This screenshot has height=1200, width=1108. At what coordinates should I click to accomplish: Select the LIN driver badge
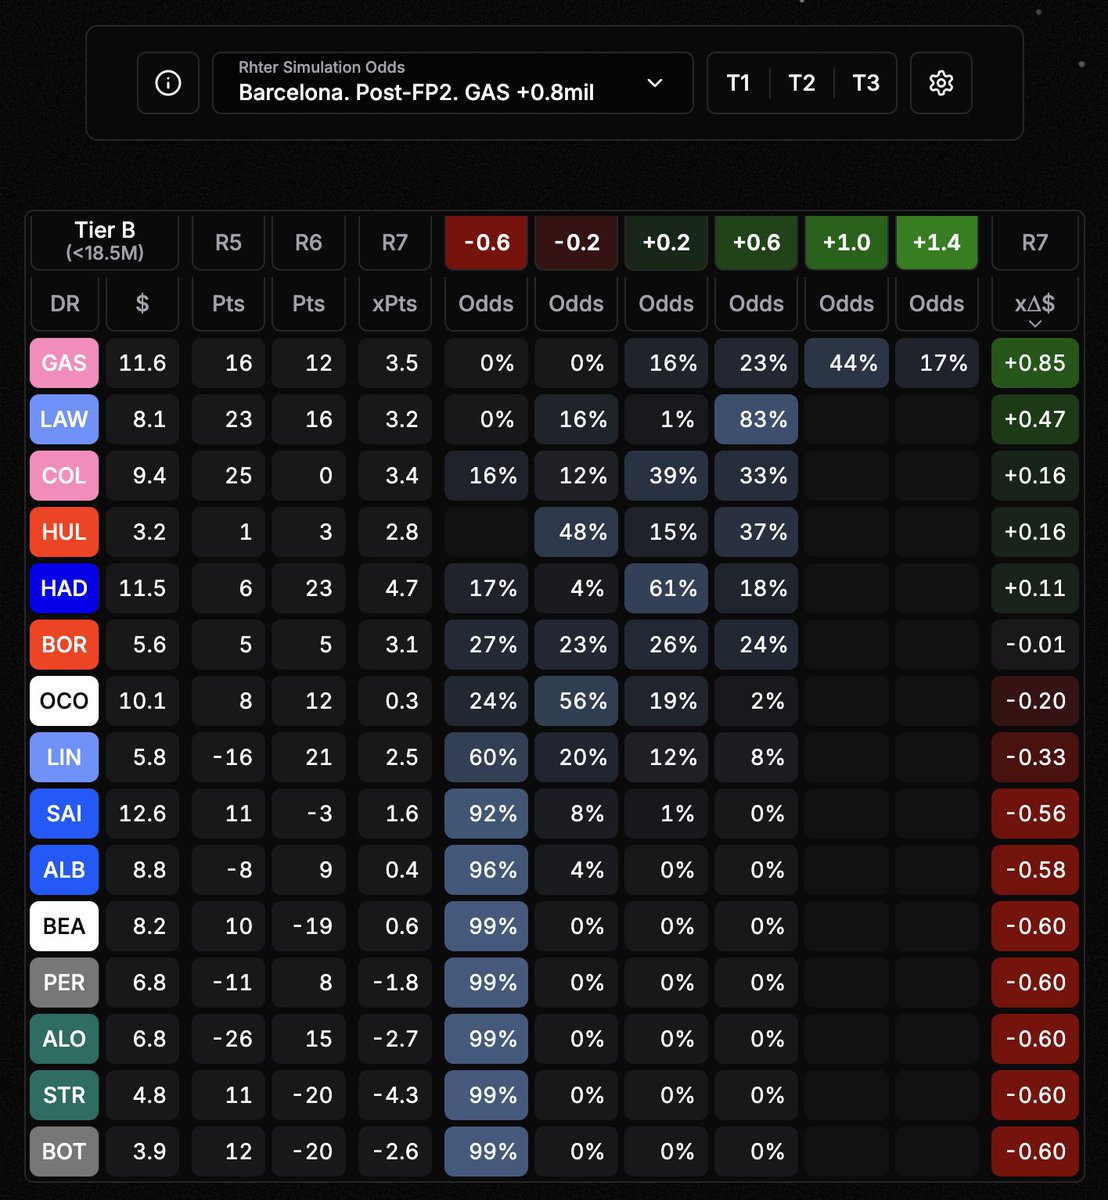click(x=65, y=757)
